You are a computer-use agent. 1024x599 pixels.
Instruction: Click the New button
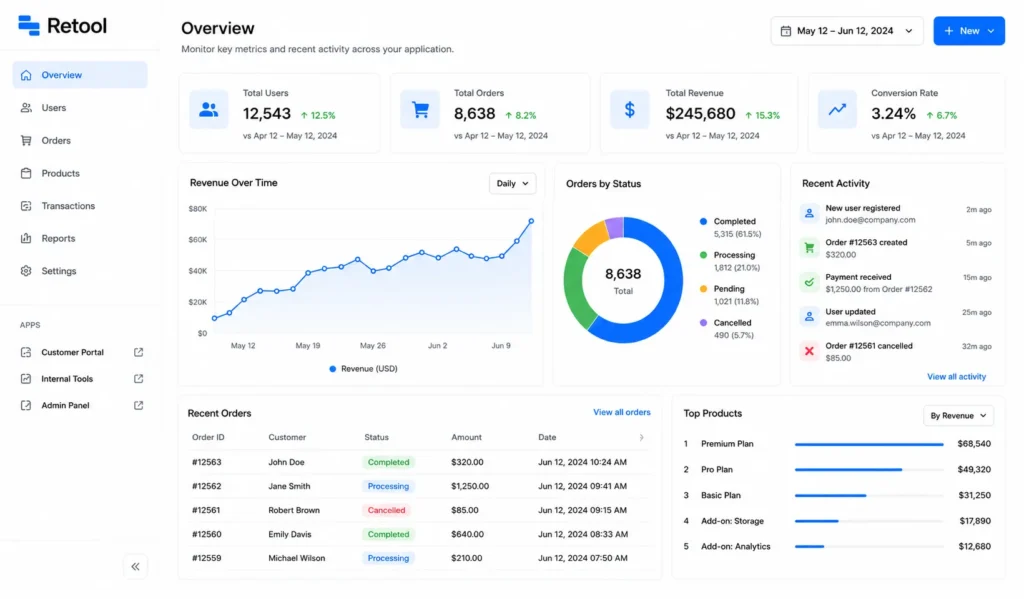[x=969, y=31]
